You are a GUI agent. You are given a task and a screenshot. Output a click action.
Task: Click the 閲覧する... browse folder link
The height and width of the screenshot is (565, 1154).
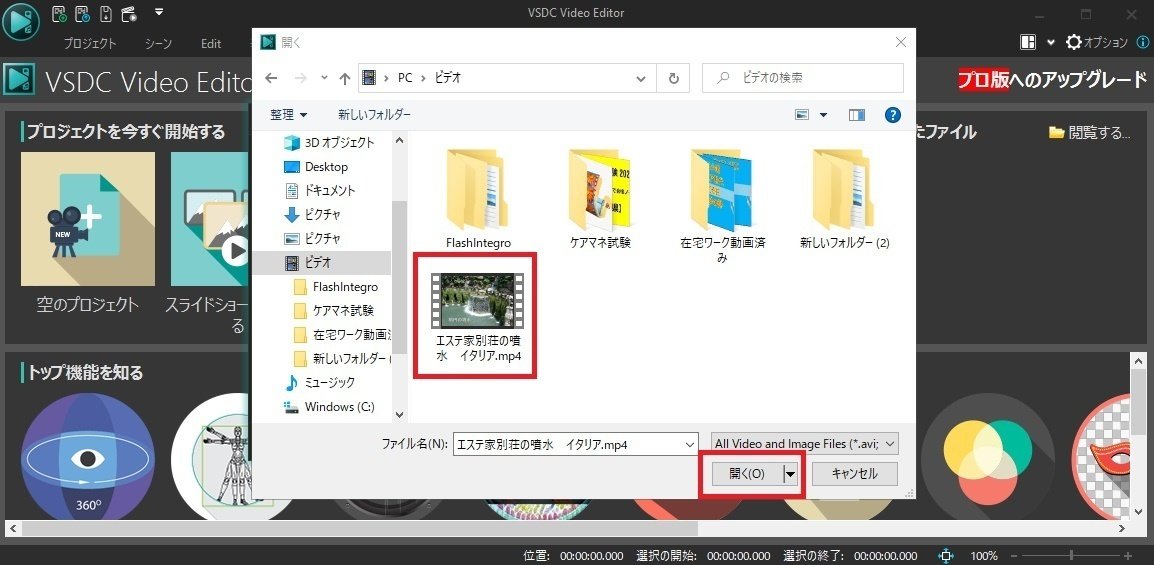pyautogui.click(x=1090, y=132)
